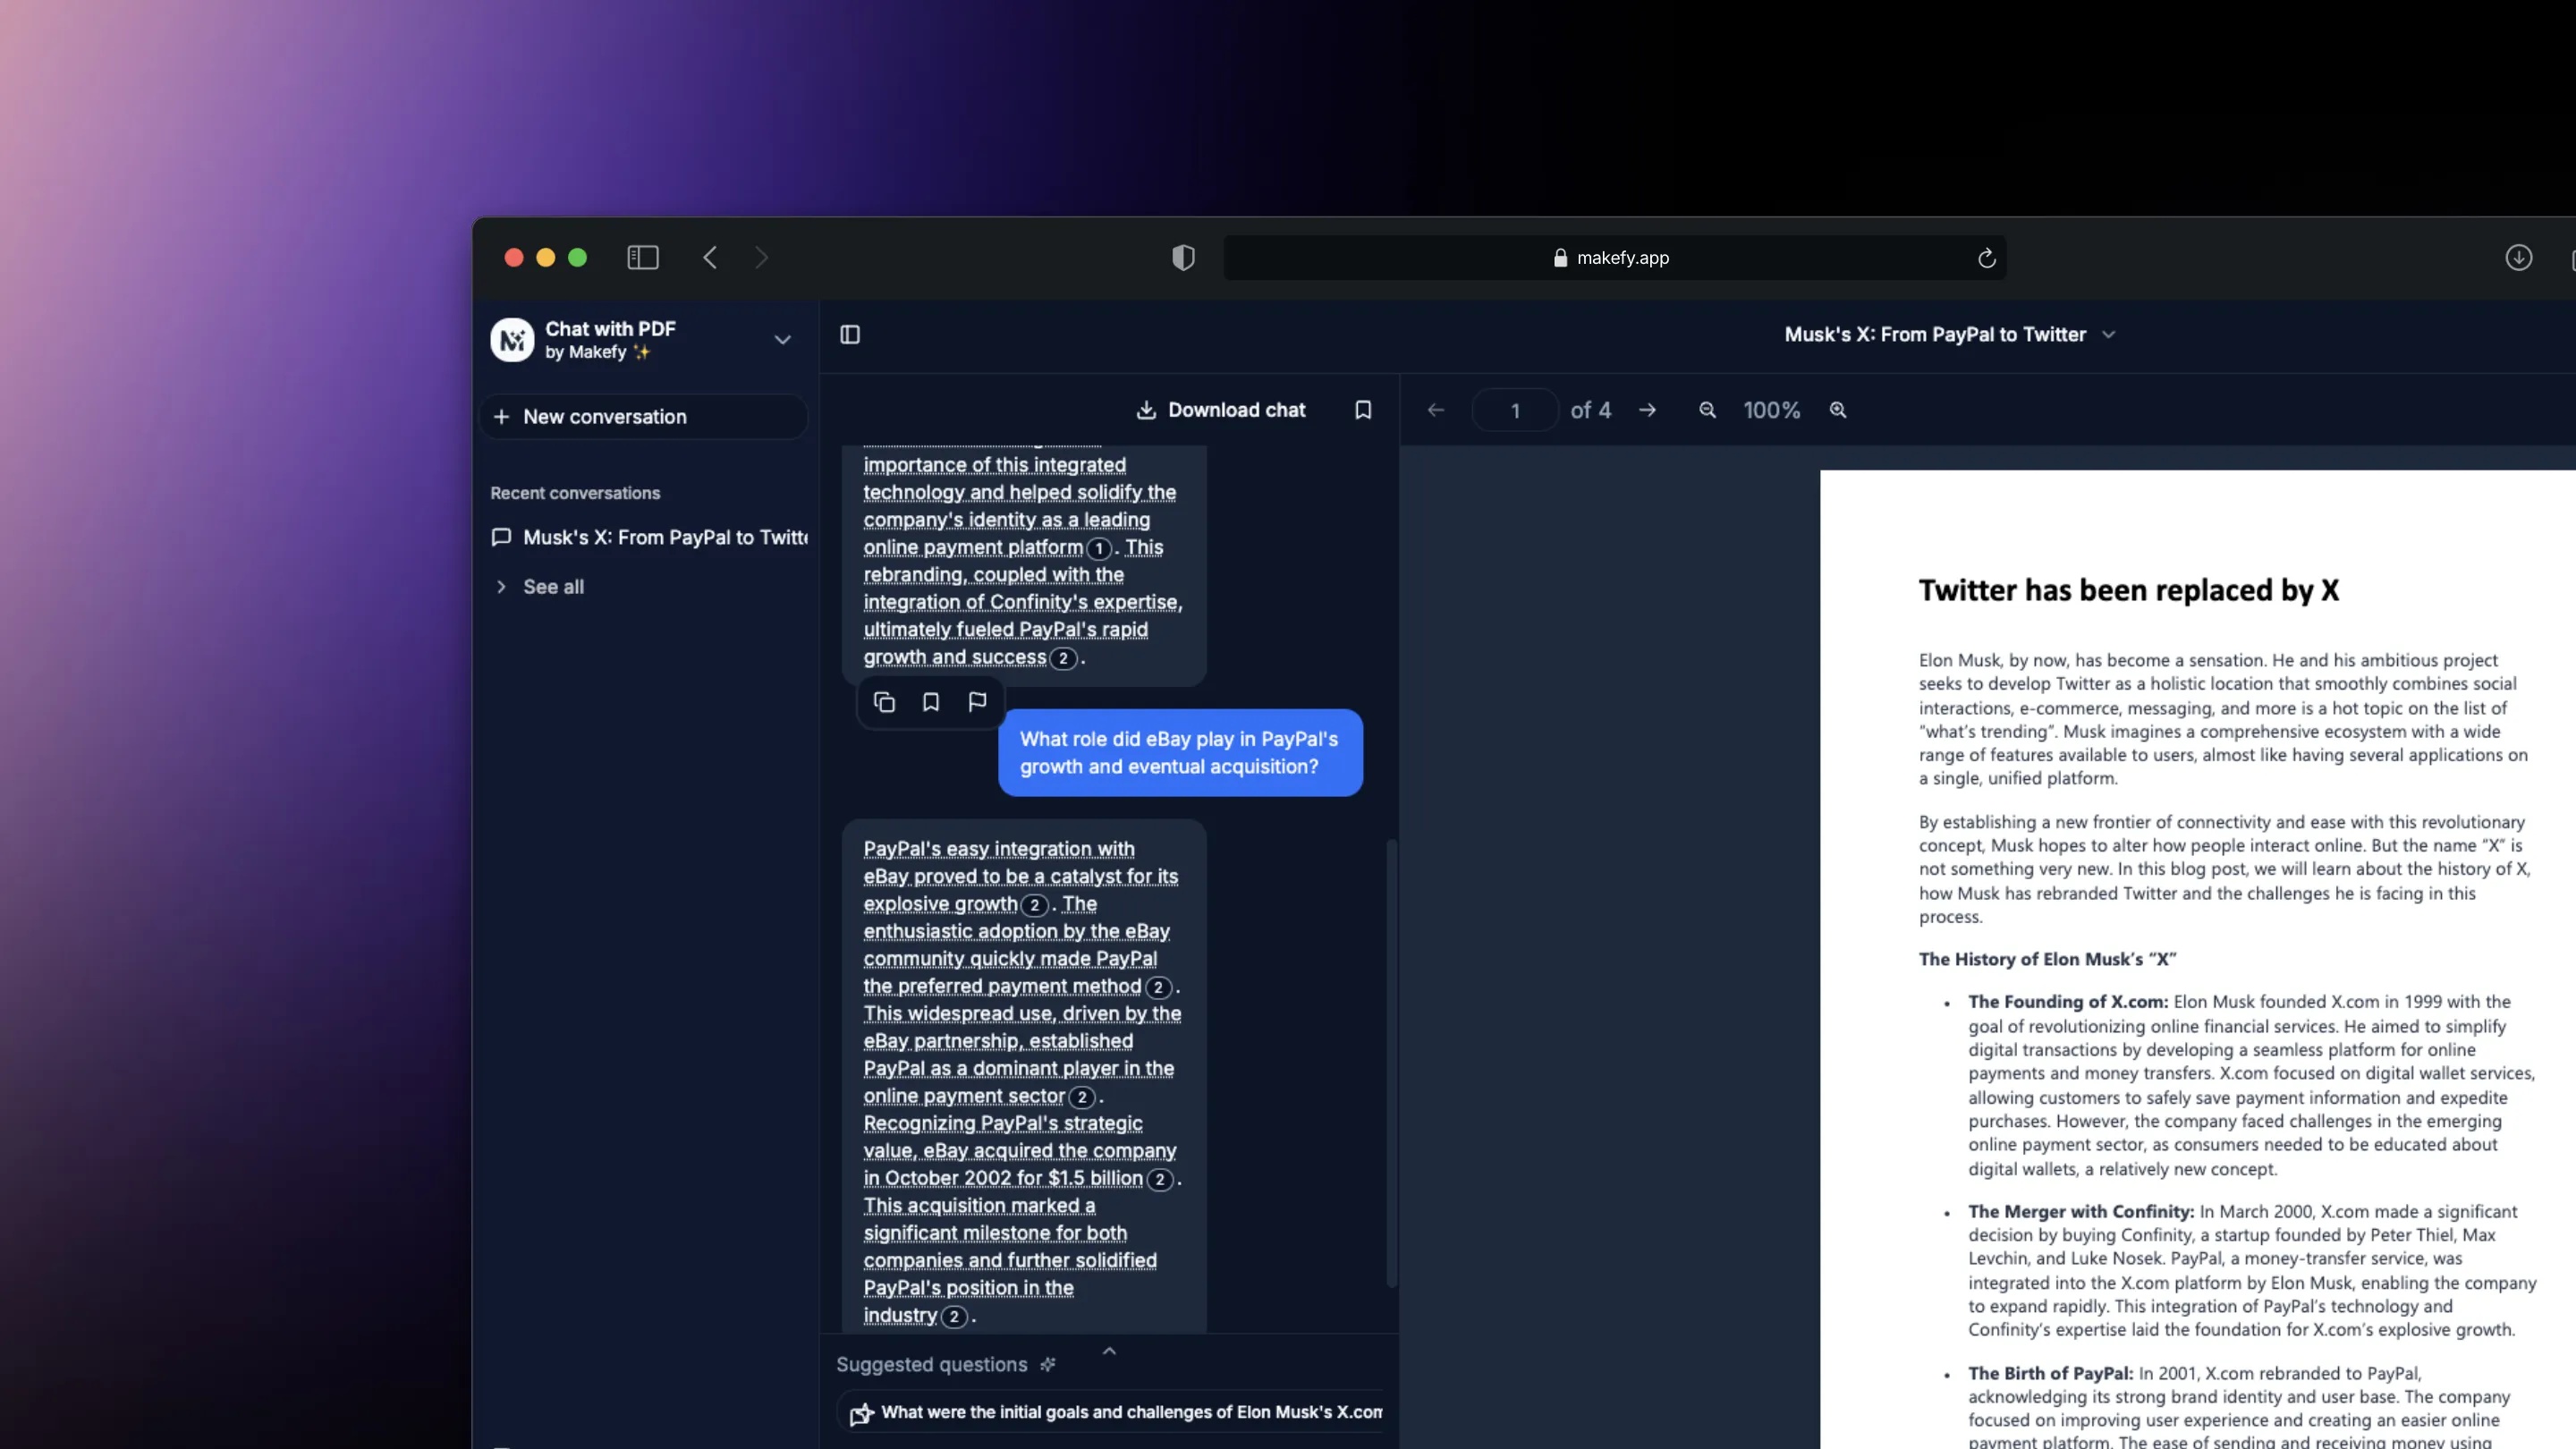The height and width of the screenshot is (1449, 2576).
Task: Click the copy icon in chat message
Action: [885, 700]
